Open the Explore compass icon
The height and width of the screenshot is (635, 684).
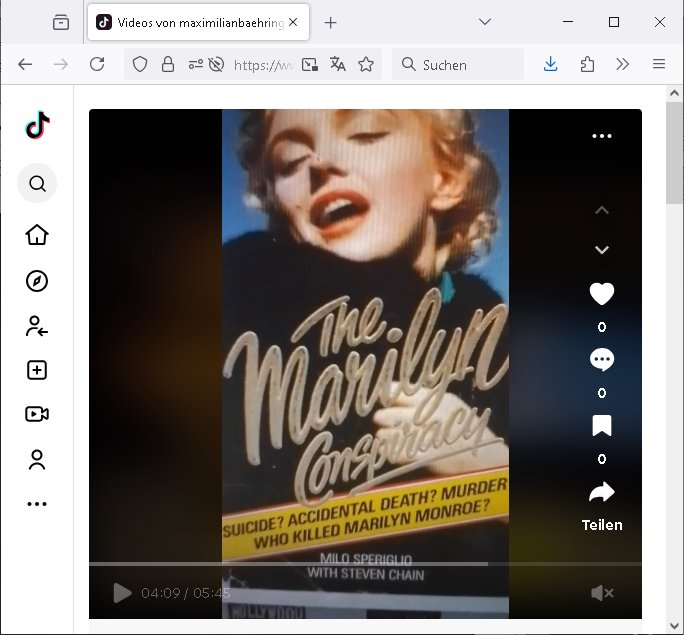click(37, 281)
